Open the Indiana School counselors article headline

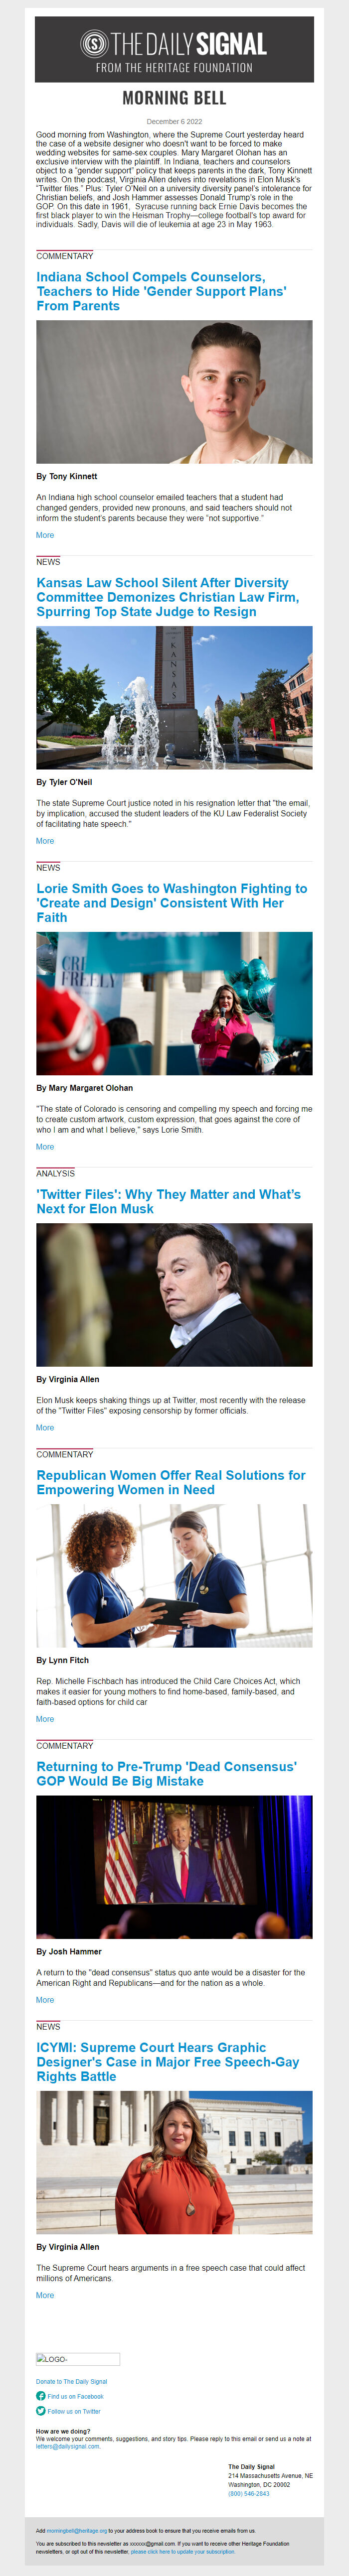(x=161, y=291)
